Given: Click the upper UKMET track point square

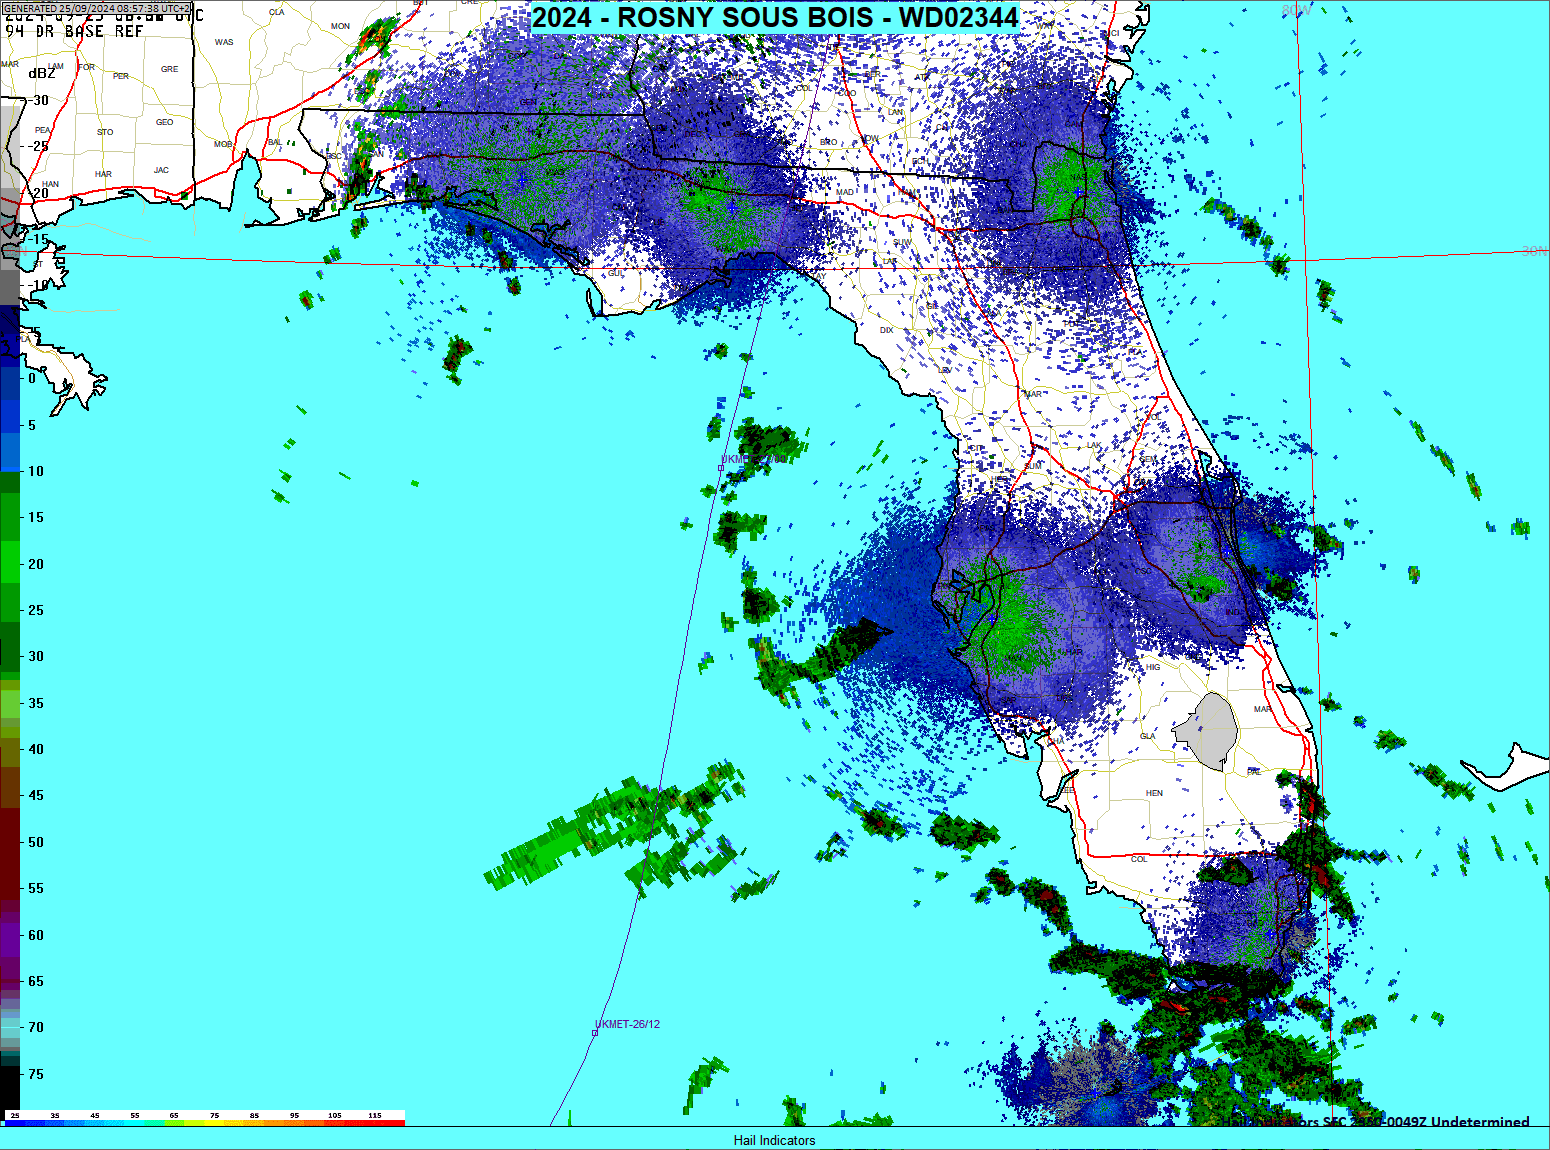Looking at the screenshot, I should pos(720,468).
